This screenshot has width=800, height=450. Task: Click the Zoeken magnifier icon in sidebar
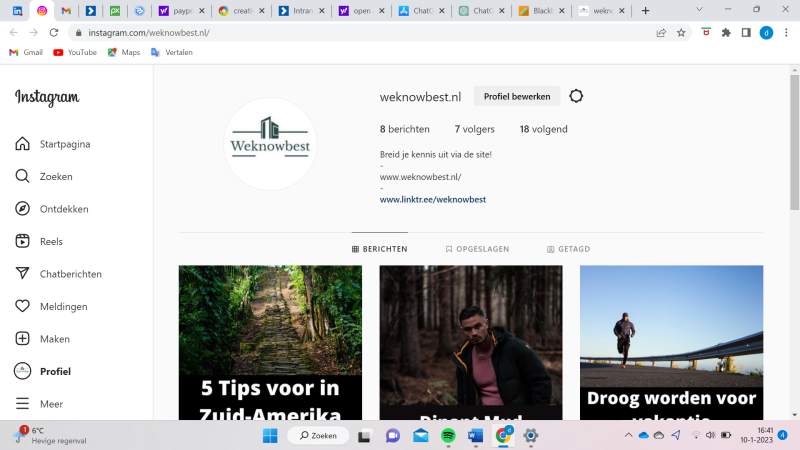click(x=22, y=176)
